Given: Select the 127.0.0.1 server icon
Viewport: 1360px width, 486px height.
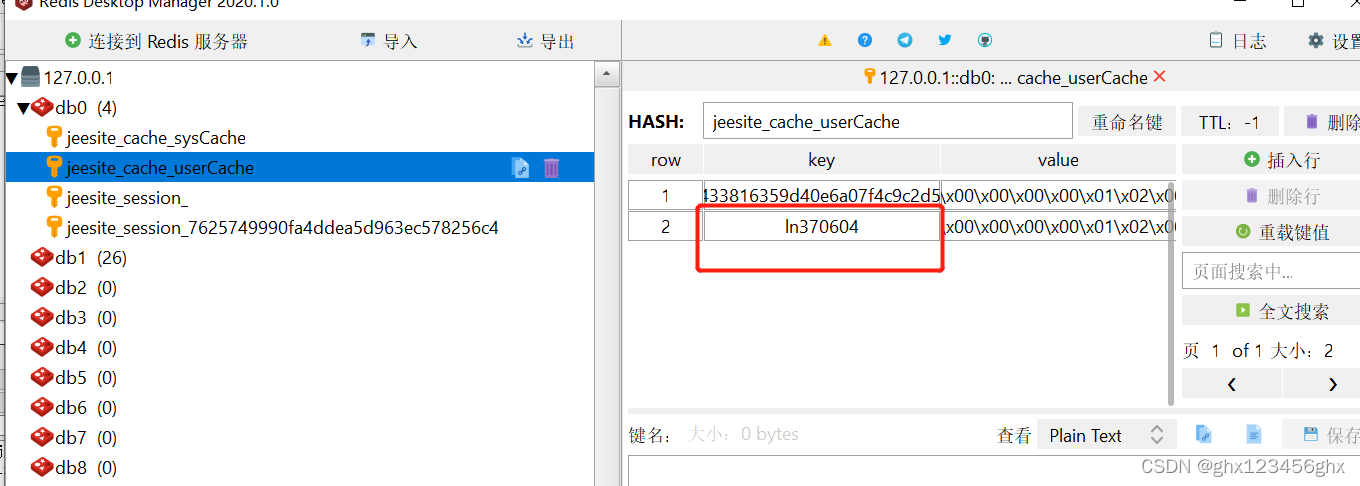Looking at the screenshot, I should coord(30,77).
